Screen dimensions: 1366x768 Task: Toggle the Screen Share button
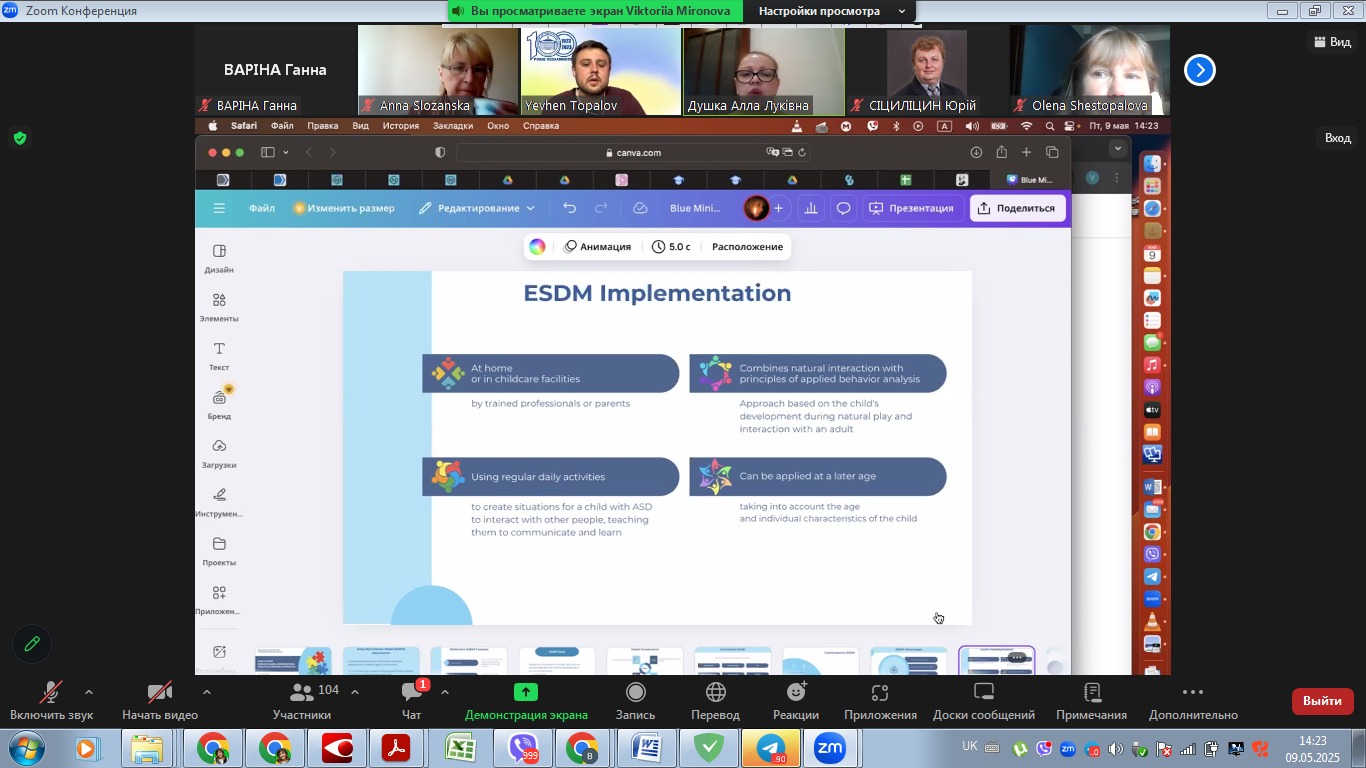526,701
